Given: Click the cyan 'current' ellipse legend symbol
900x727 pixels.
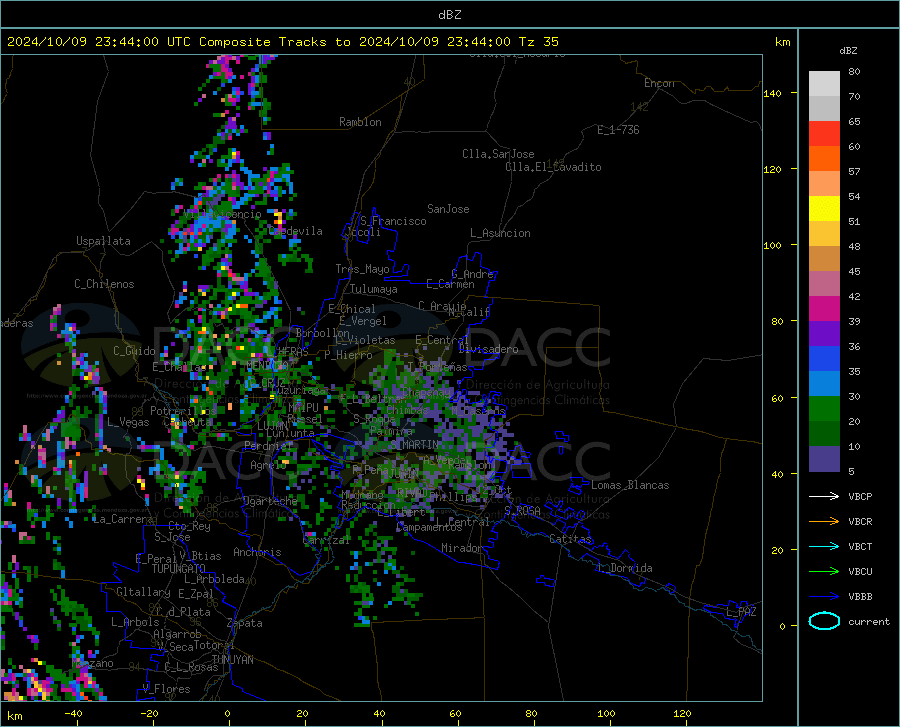Looking at the screenshot, I should [x=824, y=621].
